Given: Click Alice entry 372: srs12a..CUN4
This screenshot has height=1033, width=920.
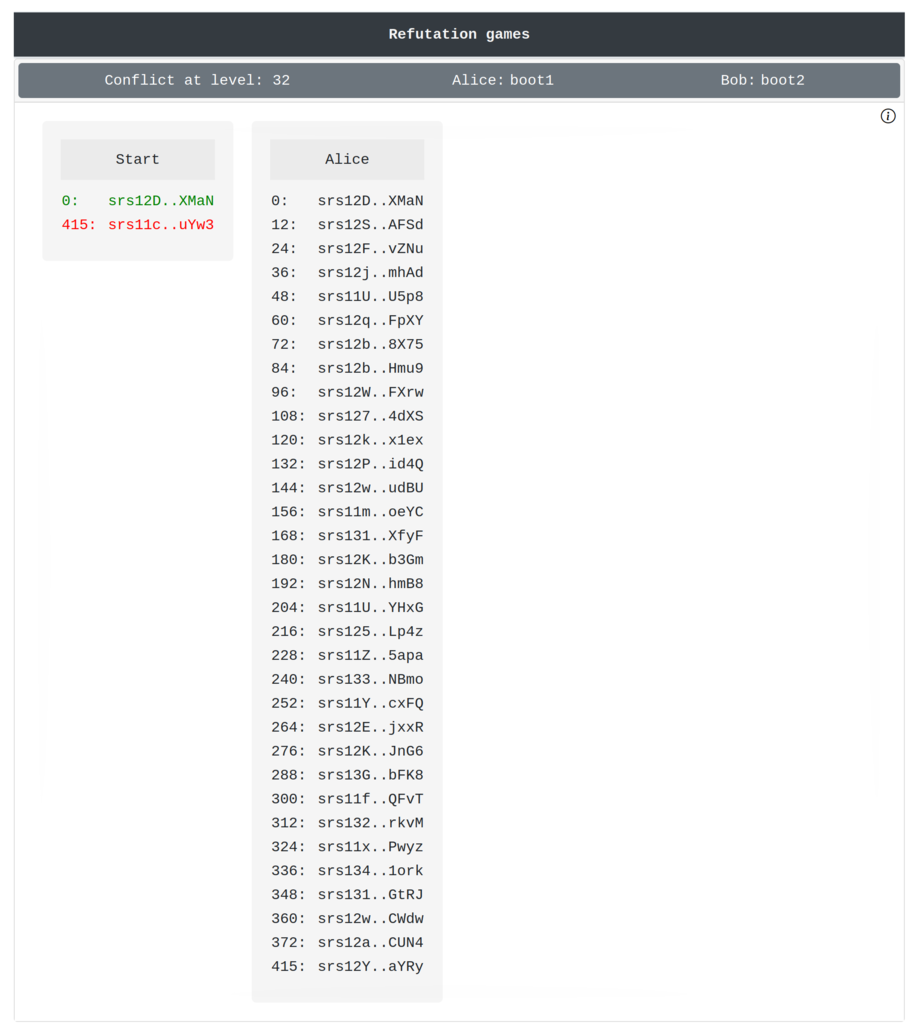Looking at the screenshot, I should pos(347,943).
